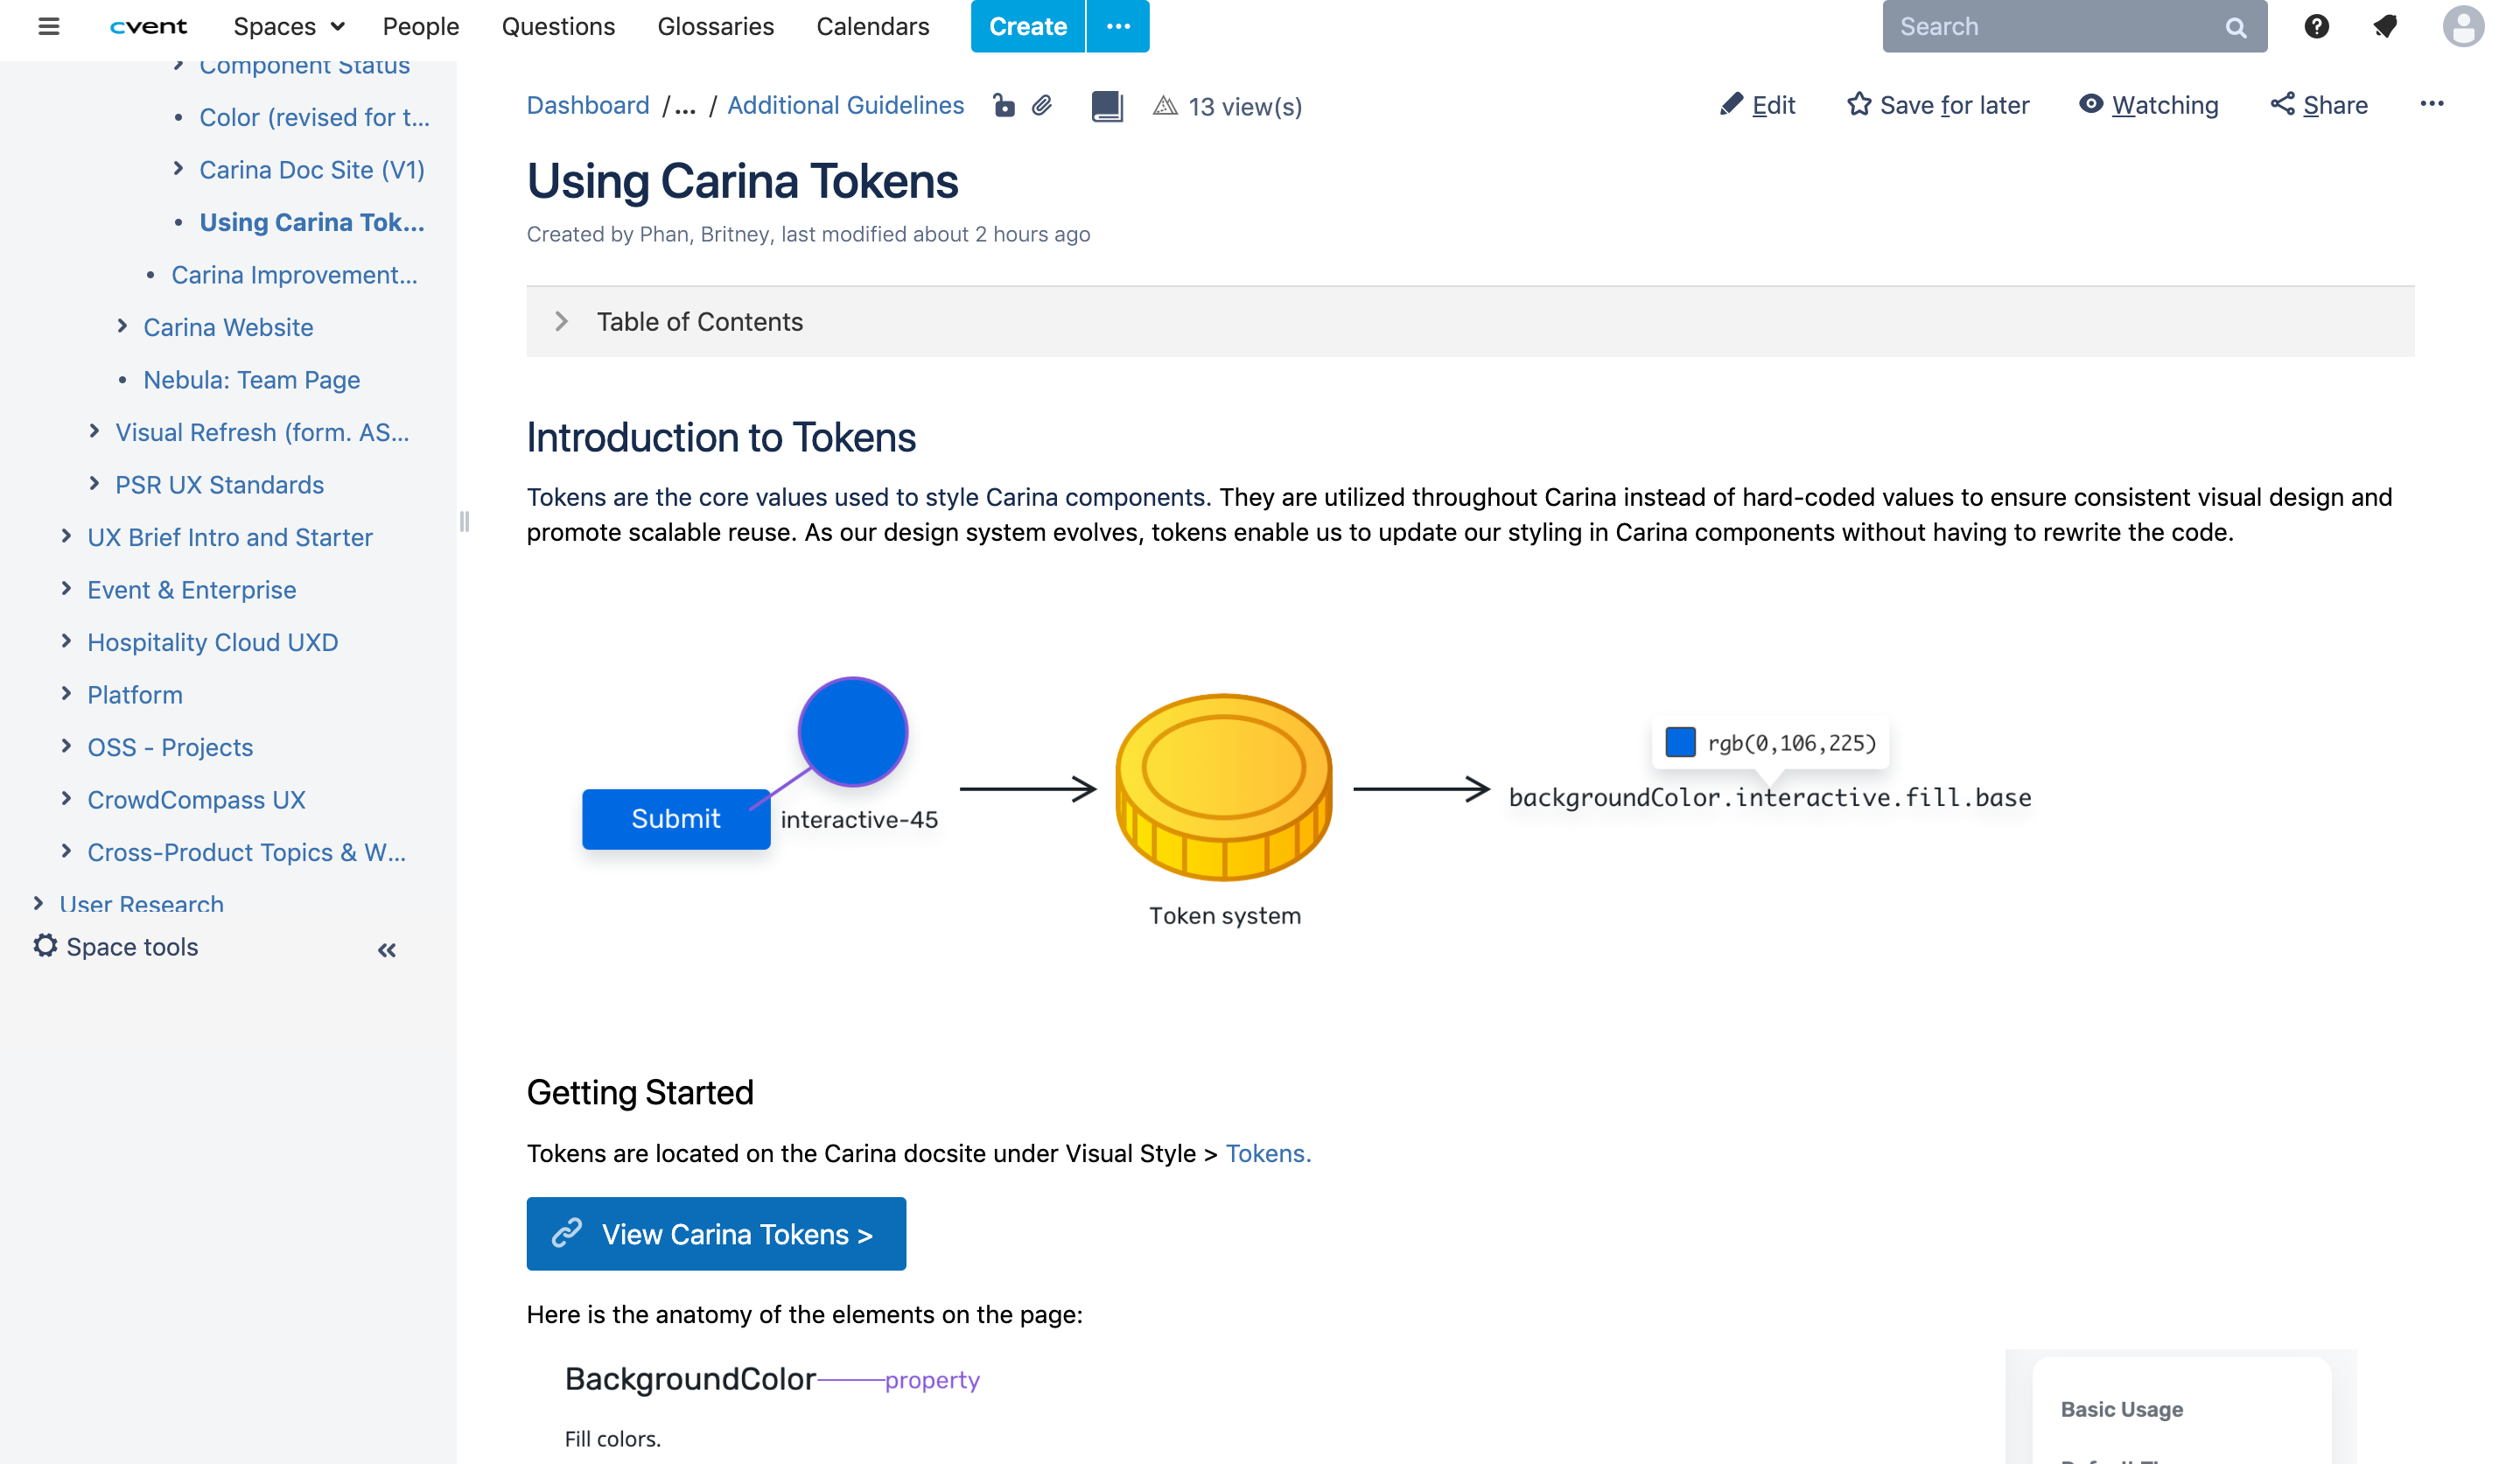Click the blue rgb(0,106,225) swatch
Image resolution: width=2520 pixels, height=1464 pixels.
(1680, 743)
